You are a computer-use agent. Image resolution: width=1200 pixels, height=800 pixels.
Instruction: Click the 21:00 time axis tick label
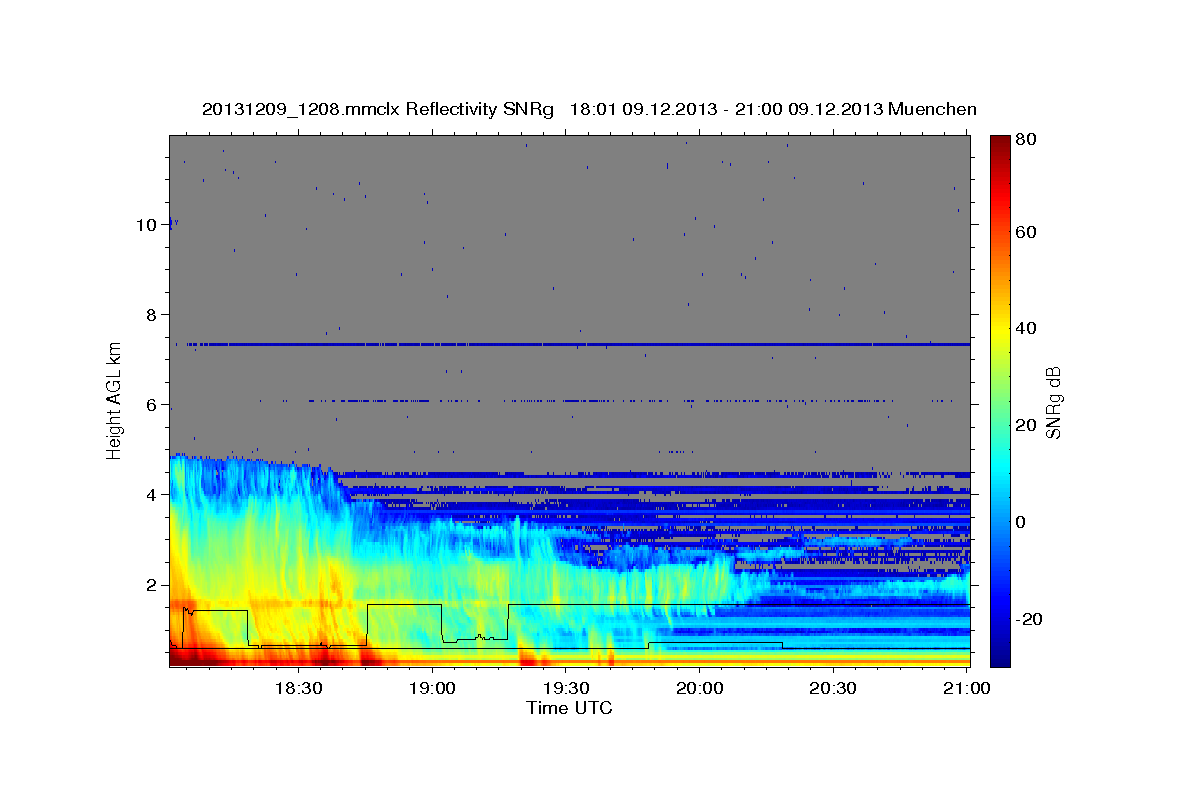pos(967,689)
